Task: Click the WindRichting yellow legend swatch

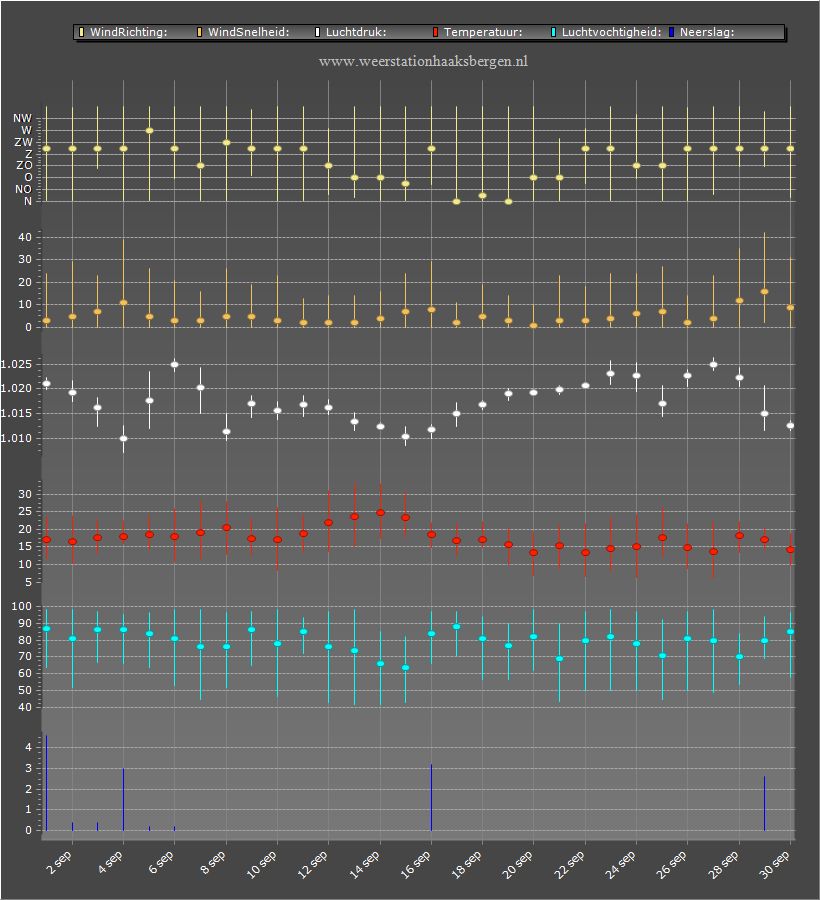Action: pyautogui.click(x=81, y=32)
